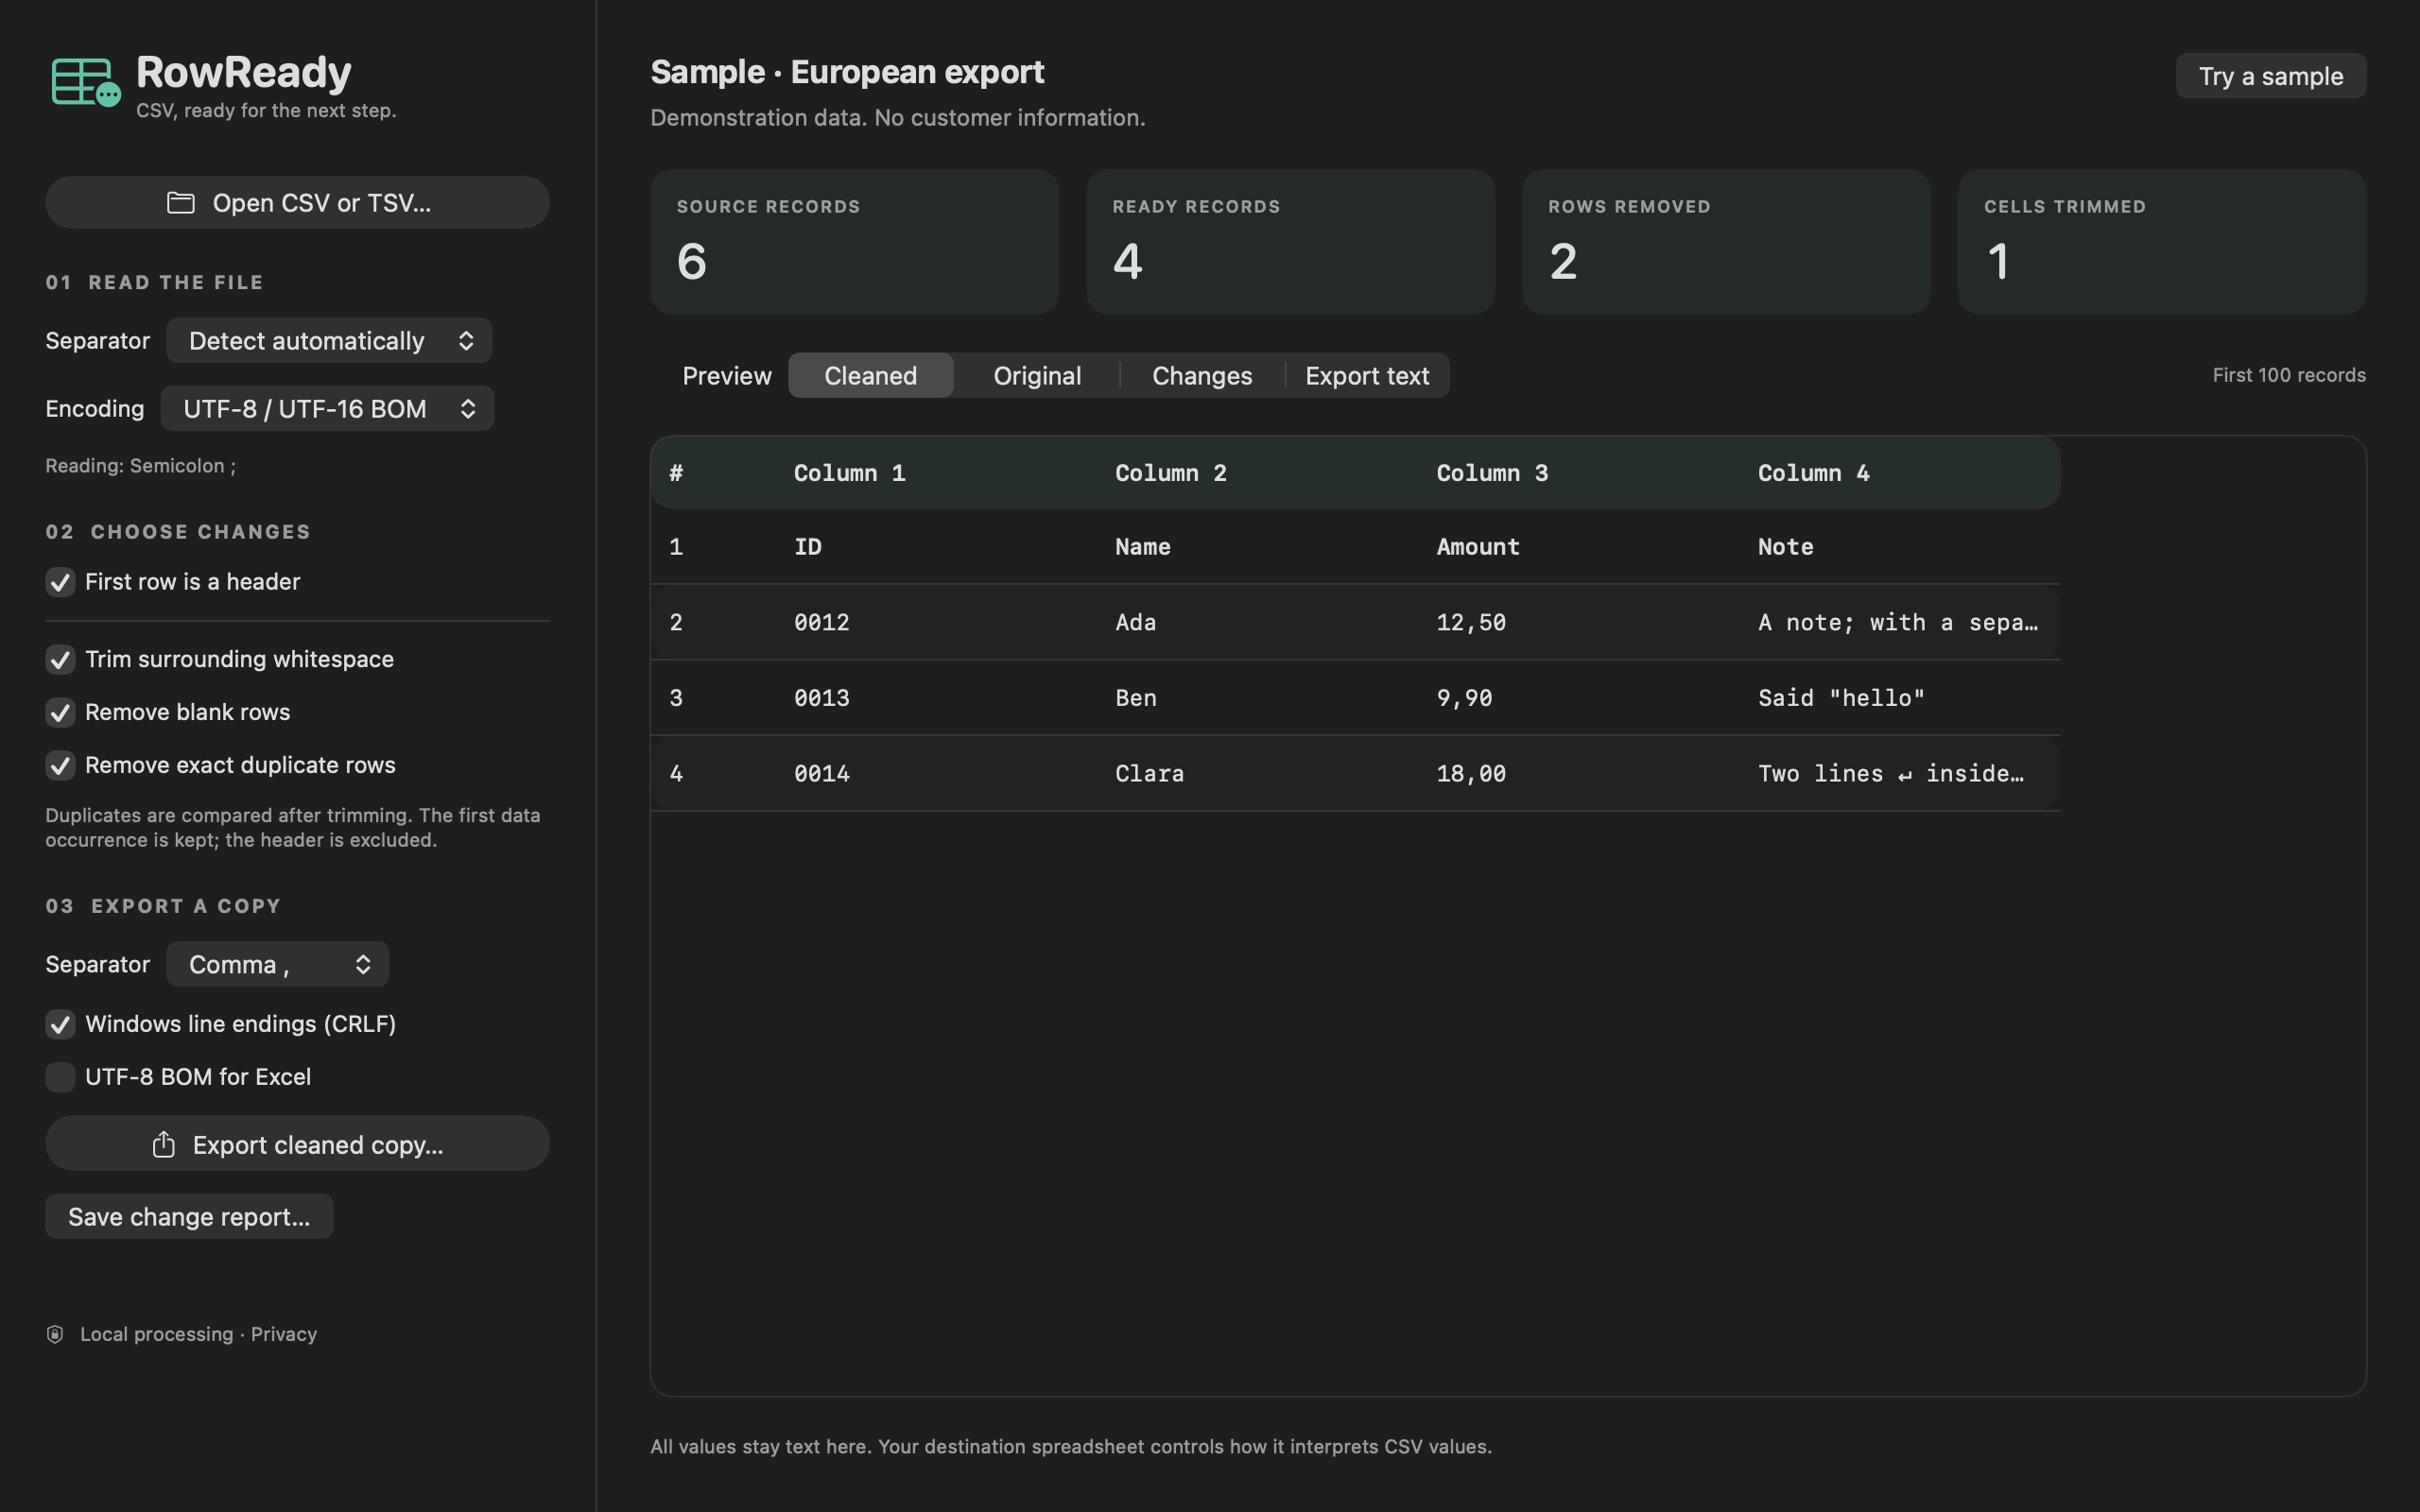Click Save change report... button
Viewport: 2420px width, 1512px height.
tap(189, 1217)
